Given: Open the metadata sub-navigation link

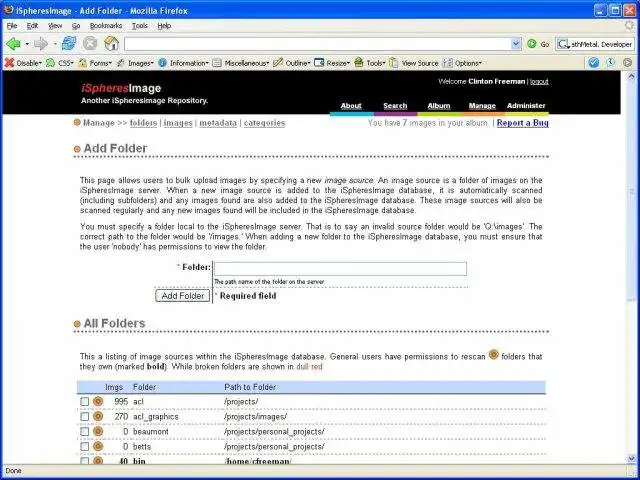Looking at the screenshot, I should point(218,123).
